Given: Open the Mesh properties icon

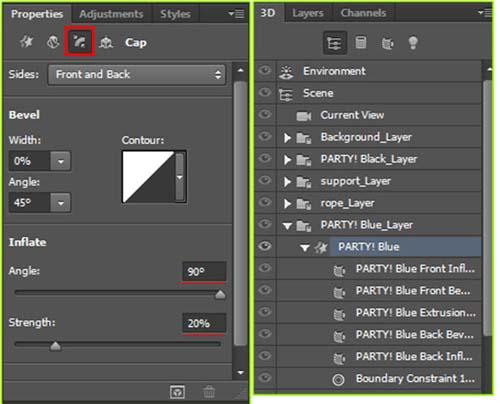Looking at the screenshot, I should (x=26, y=42).
